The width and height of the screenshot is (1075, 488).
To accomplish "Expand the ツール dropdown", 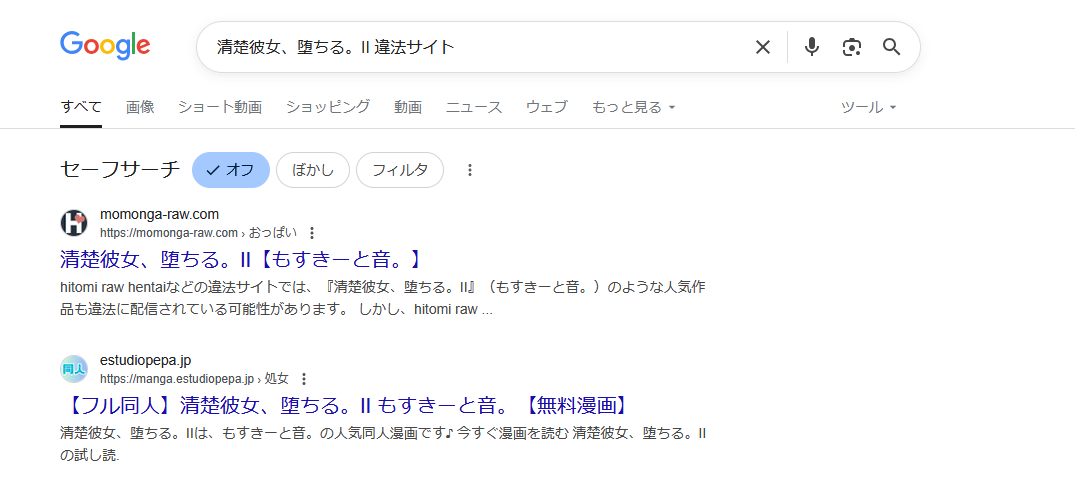I will pos(869,107).
